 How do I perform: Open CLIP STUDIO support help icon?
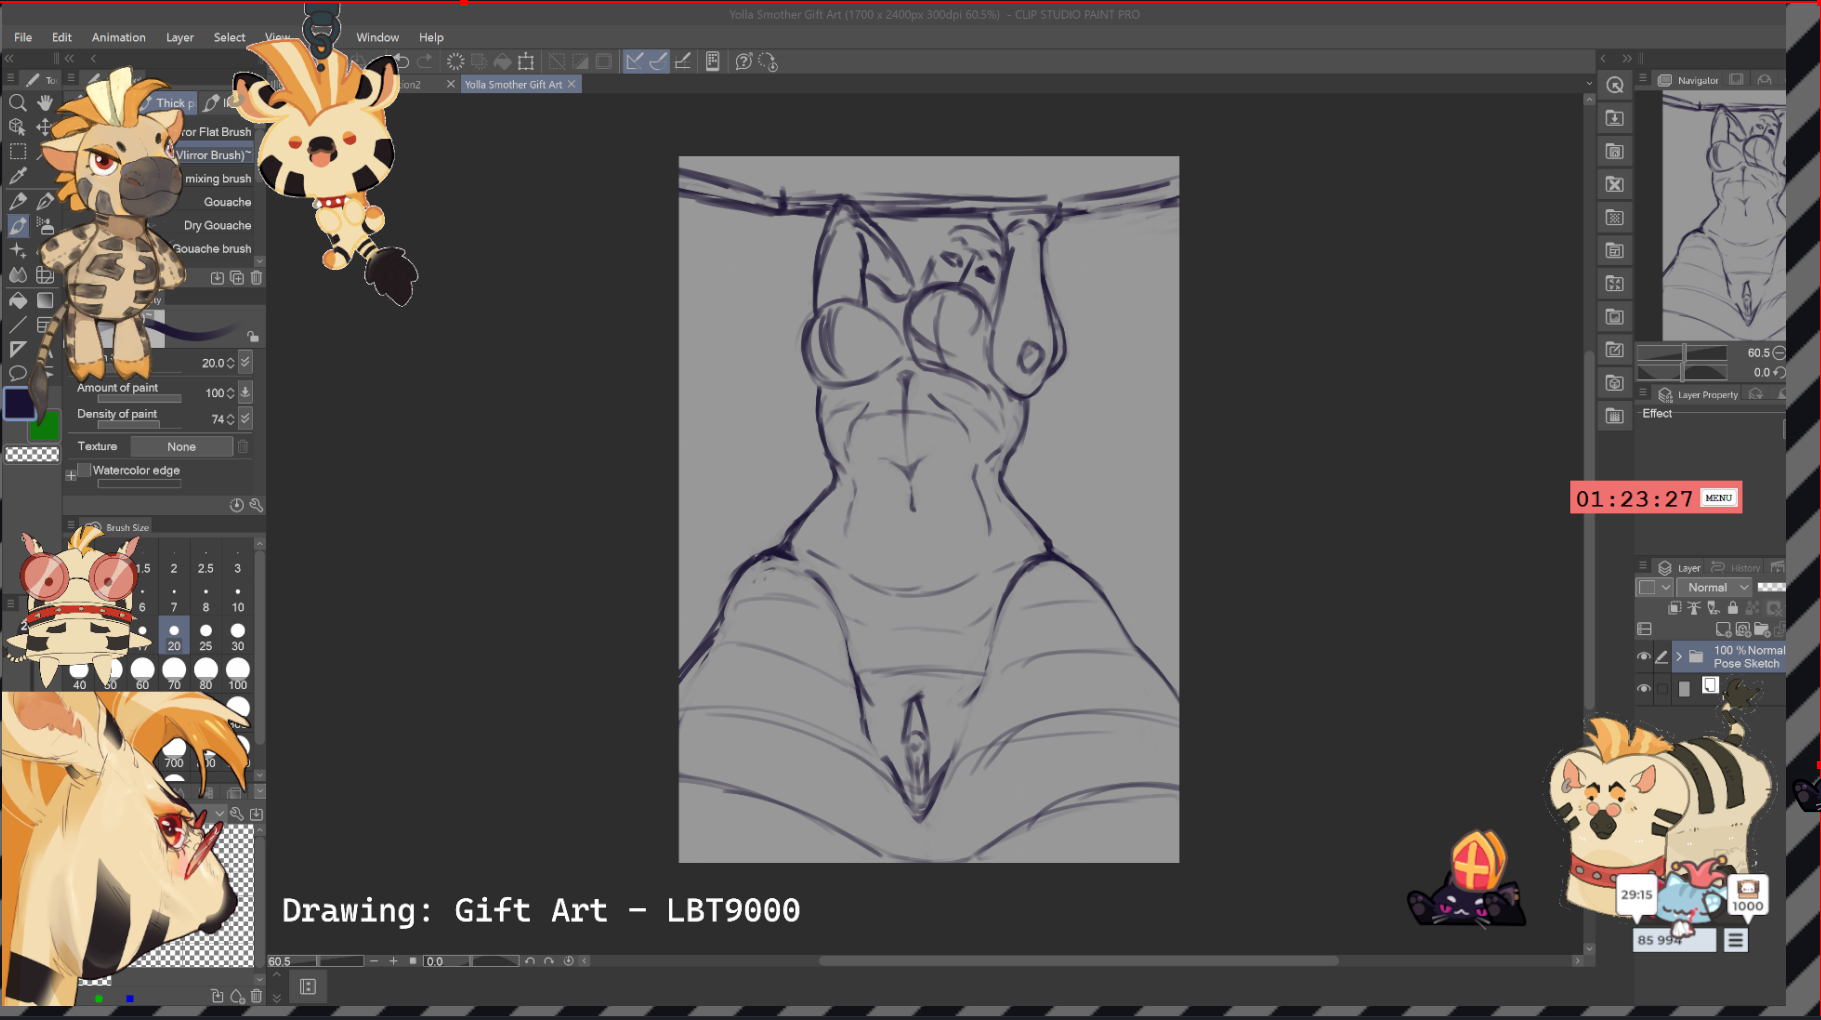click(x=743, y=62)
